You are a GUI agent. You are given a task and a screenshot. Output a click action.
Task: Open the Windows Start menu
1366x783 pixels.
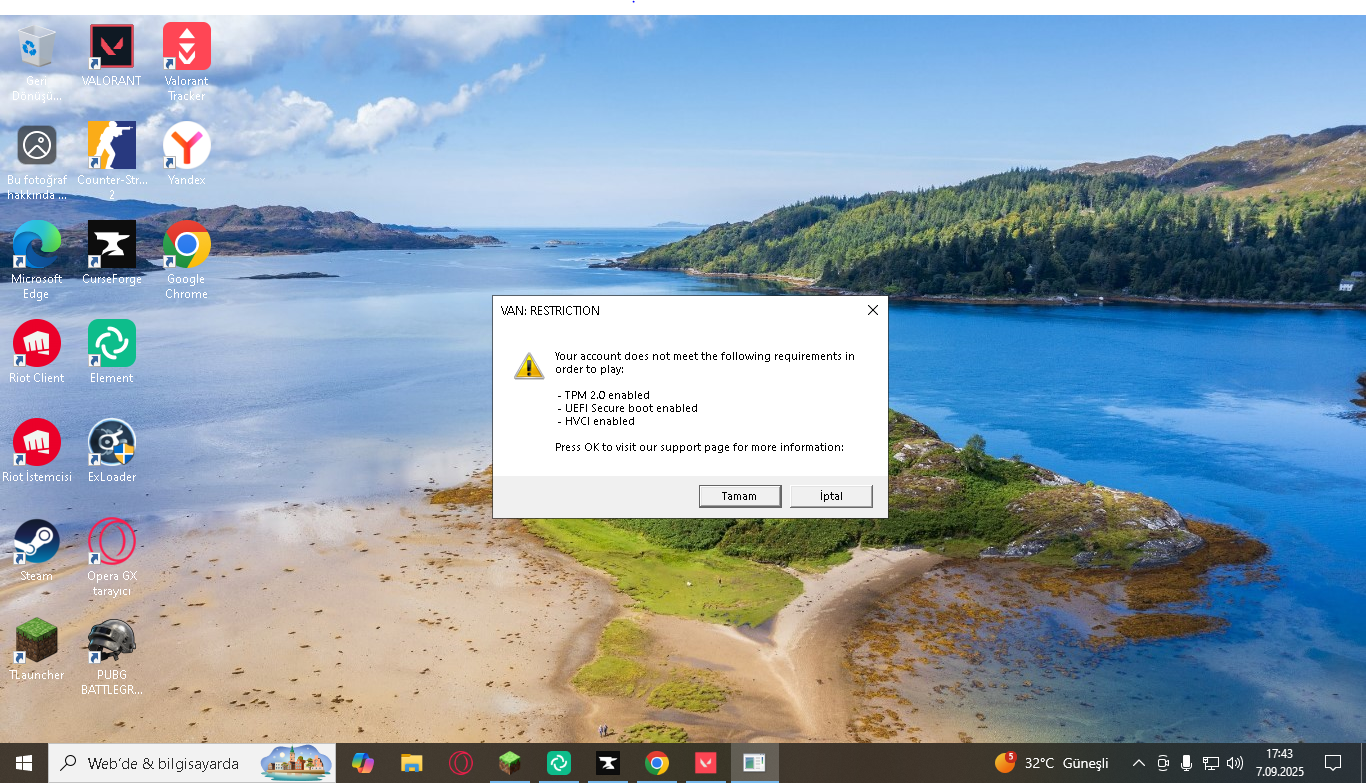tap(24, 763)
